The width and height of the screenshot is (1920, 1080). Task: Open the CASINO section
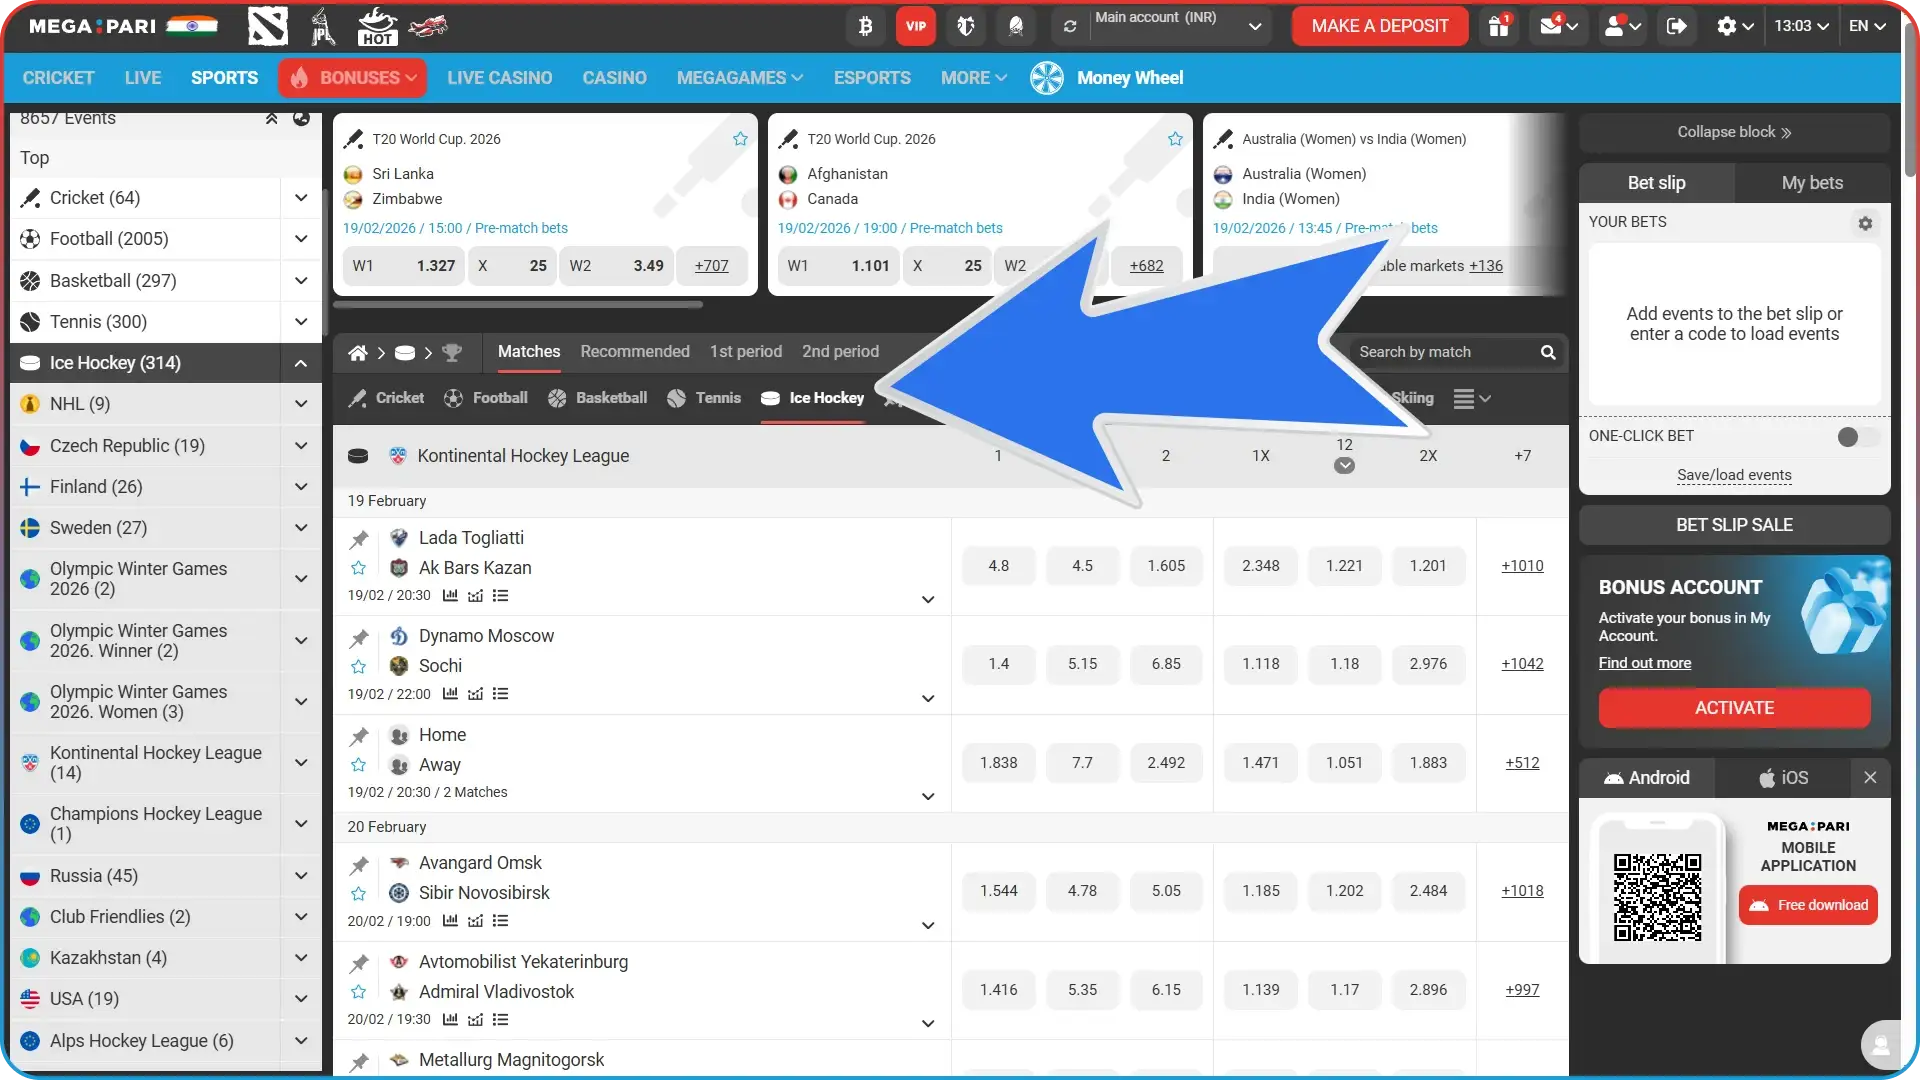coord(613,77)
